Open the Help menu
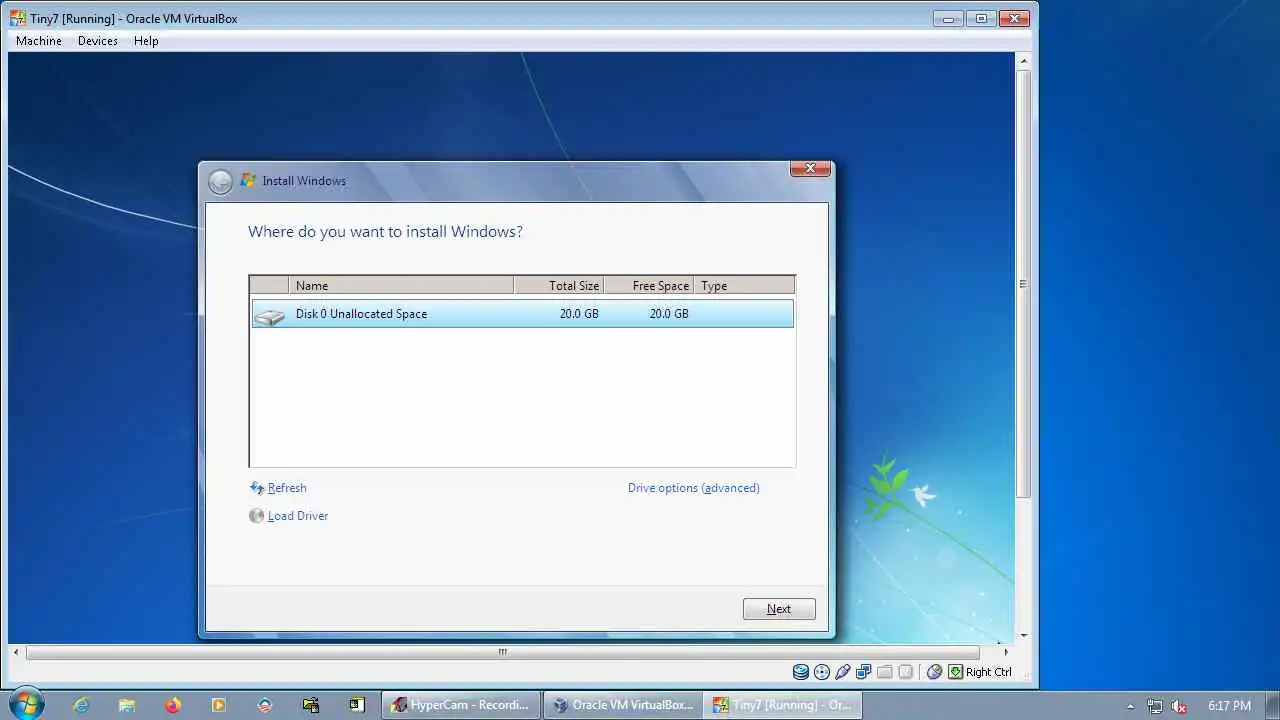 (x=146, y=41)
